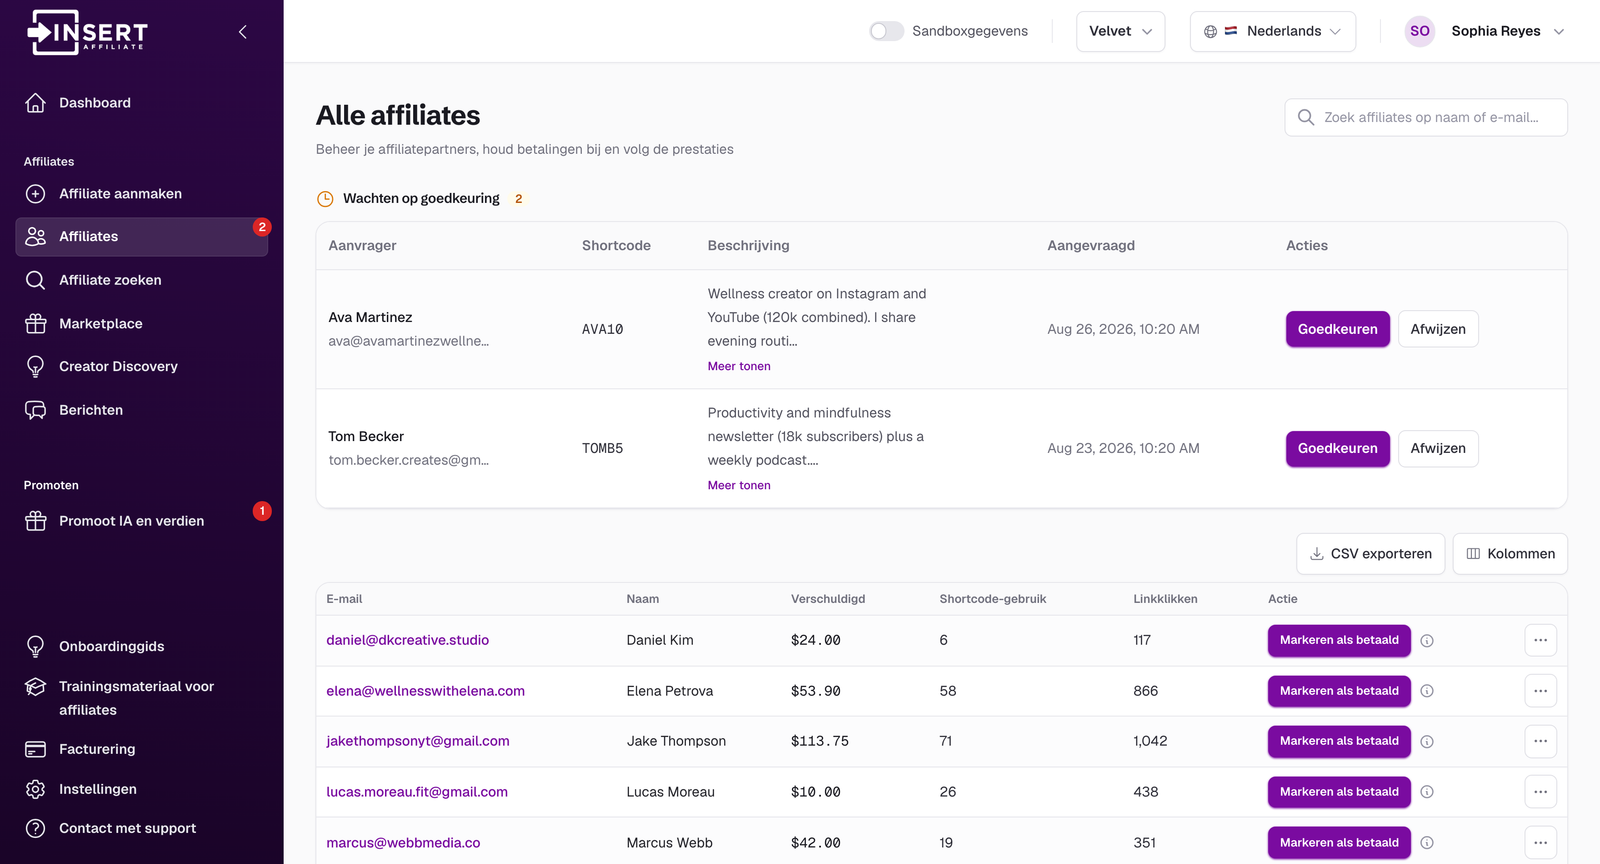
Task: Open more options for Elena Petrova's row
Action: click(1541, 691)
